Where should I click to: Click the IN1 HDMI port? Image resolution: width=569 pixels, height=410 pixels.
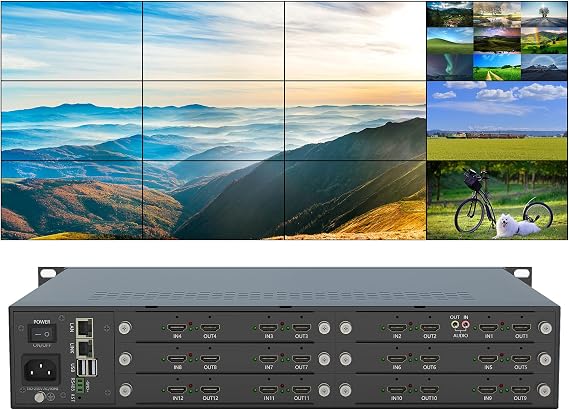[x=488, y=328]
